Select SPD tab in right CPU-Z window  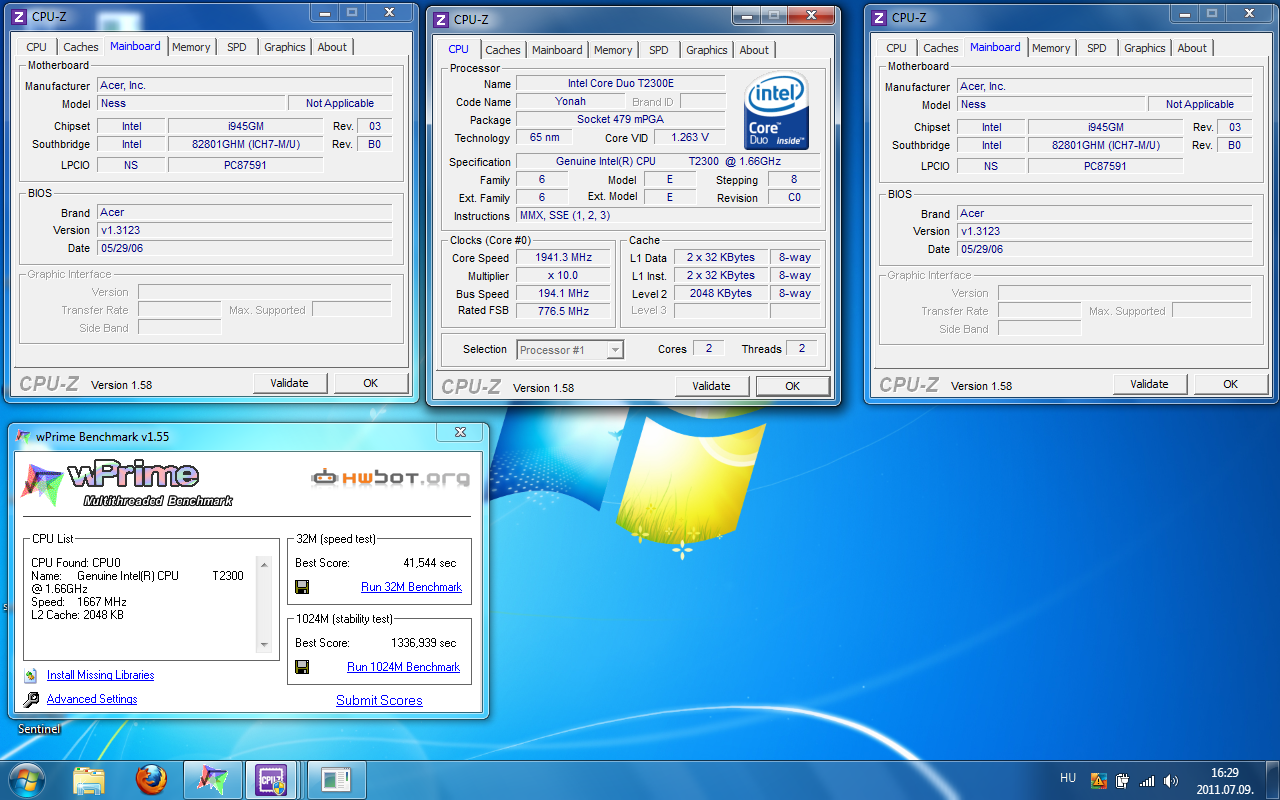[x=1097, y=48]
